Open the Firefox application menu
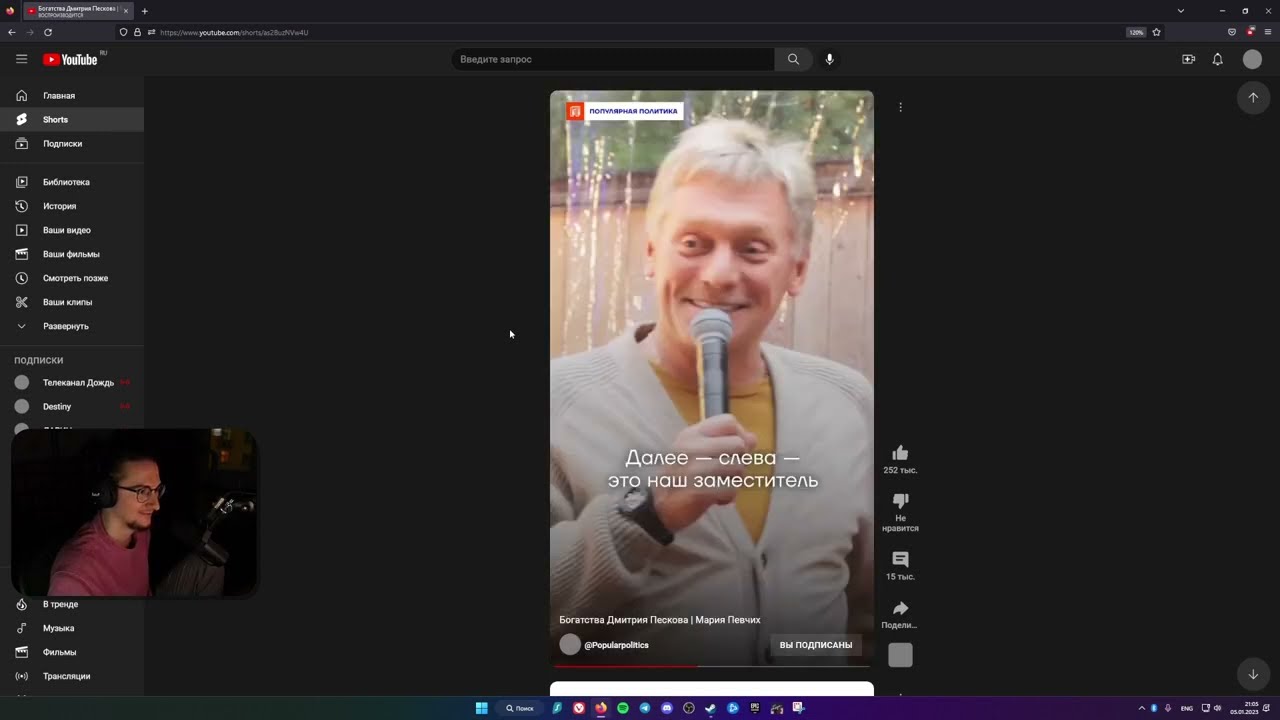Viewport: 1280px width, 720px height. pyautogui.click(x=1267, y=32)
